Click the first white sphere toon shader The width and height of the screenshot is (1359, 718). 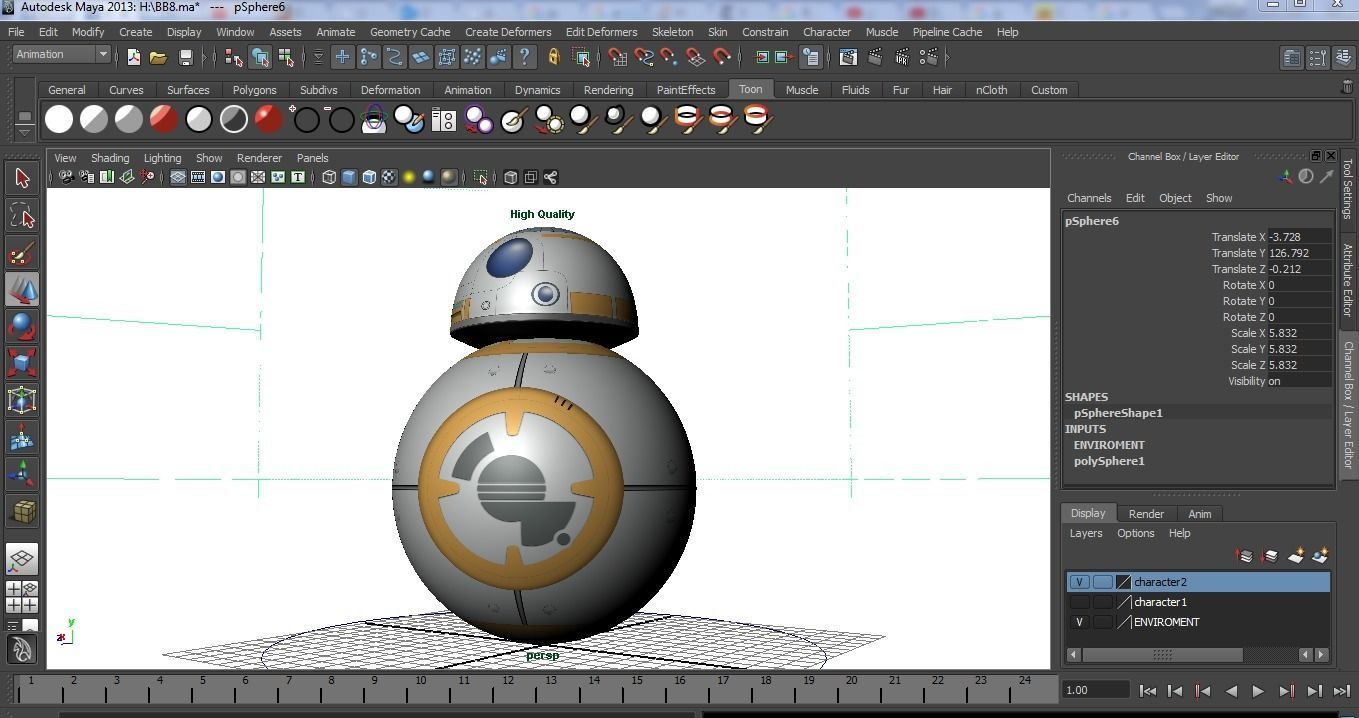coord(59,120)
